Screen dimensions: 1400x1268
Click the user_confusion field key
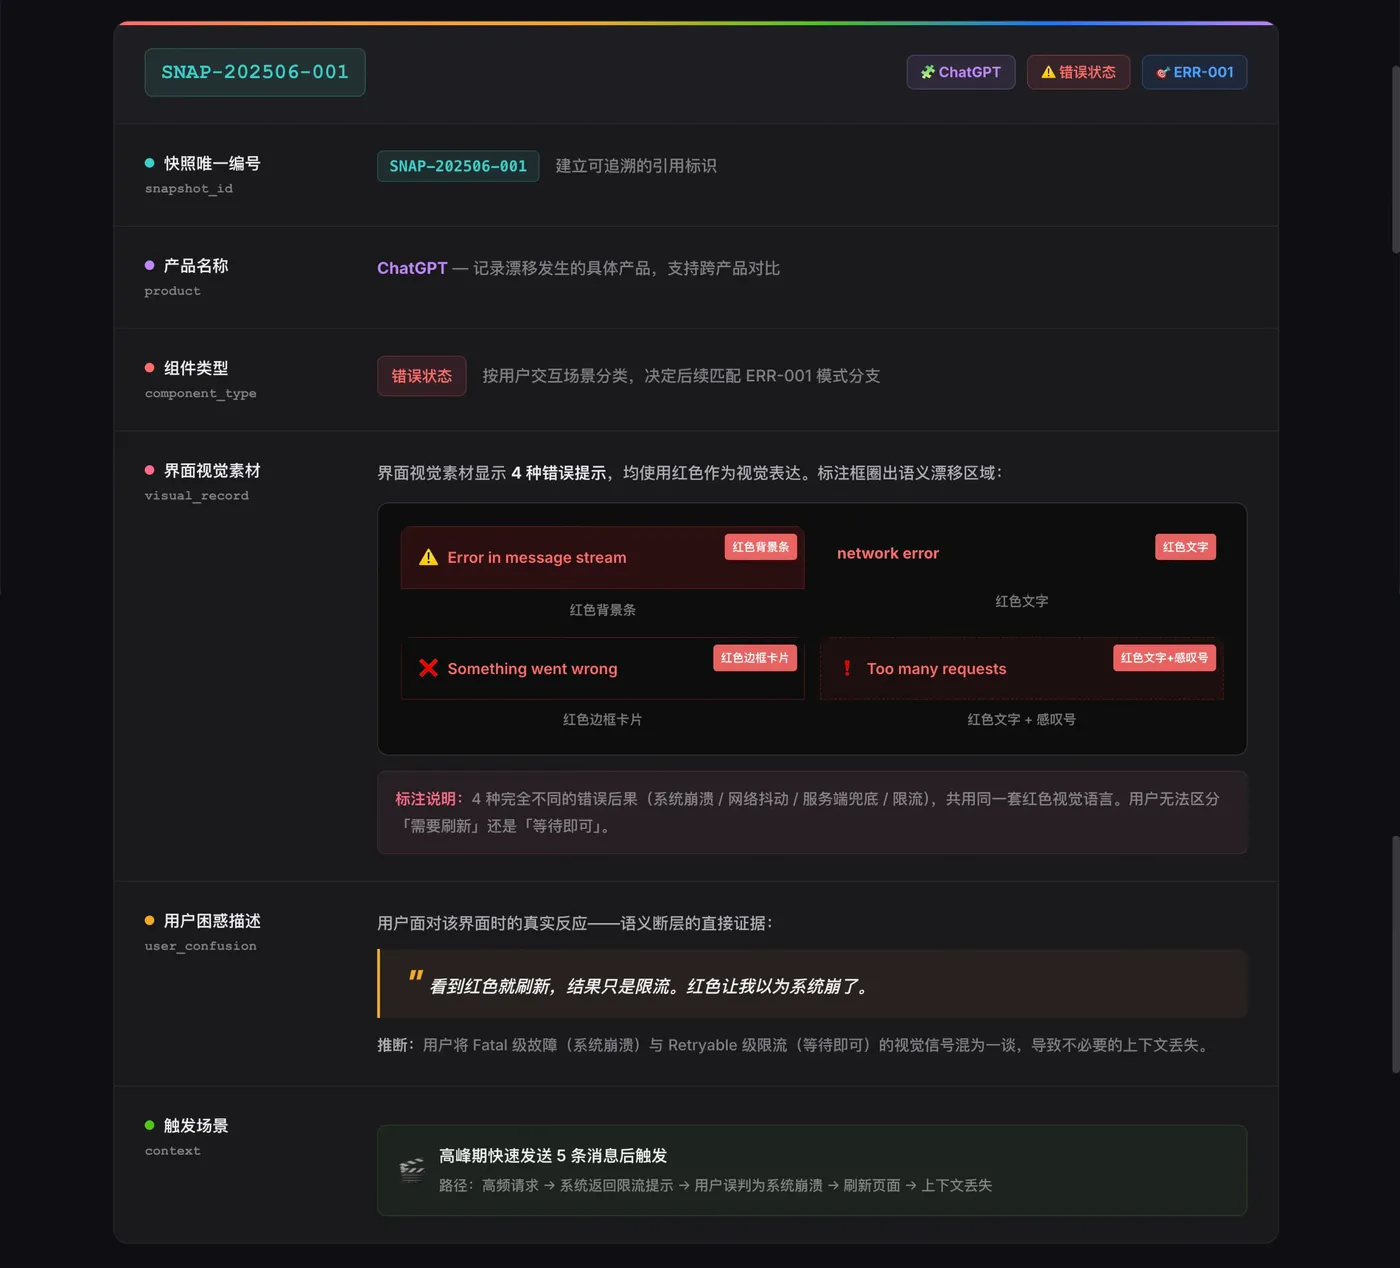point(201,946)
